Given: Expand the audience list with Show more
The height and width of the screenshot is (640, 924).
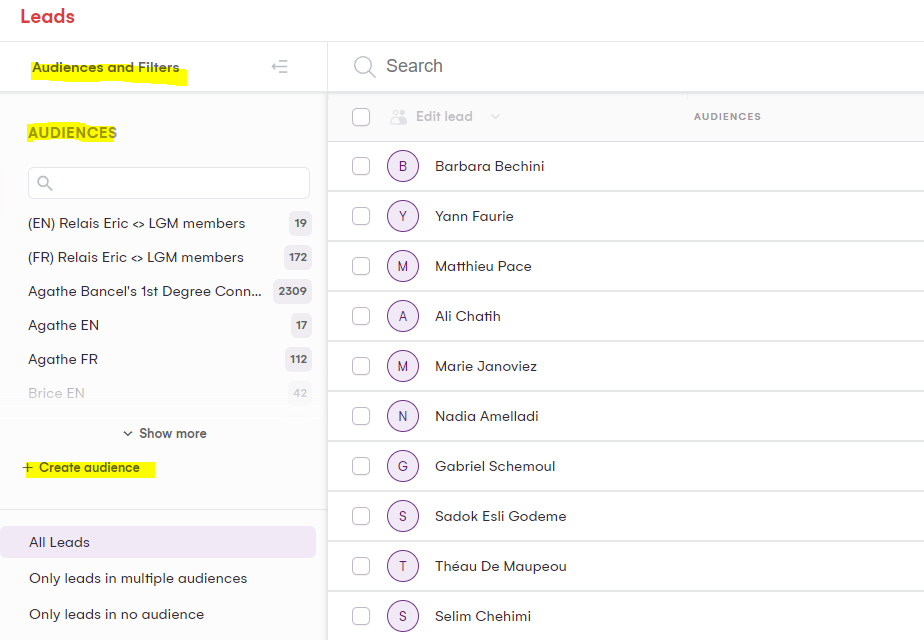Looking at the screenshot, I should tap(165, 433).
